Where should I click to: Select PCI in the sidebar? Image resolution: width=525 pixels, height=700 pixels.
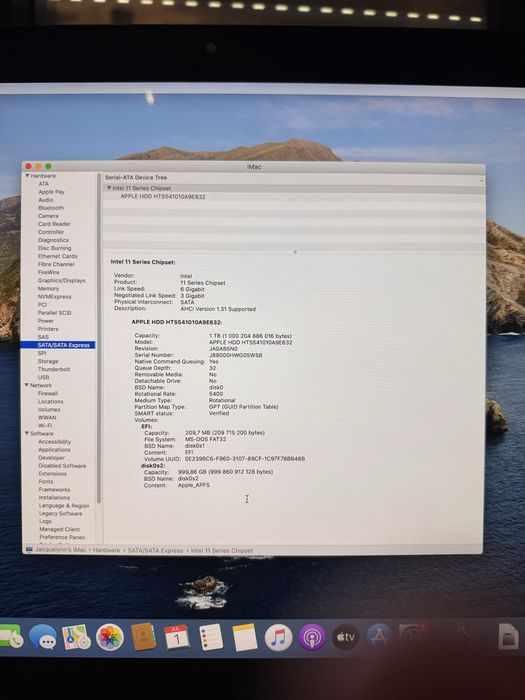(42, 304)
